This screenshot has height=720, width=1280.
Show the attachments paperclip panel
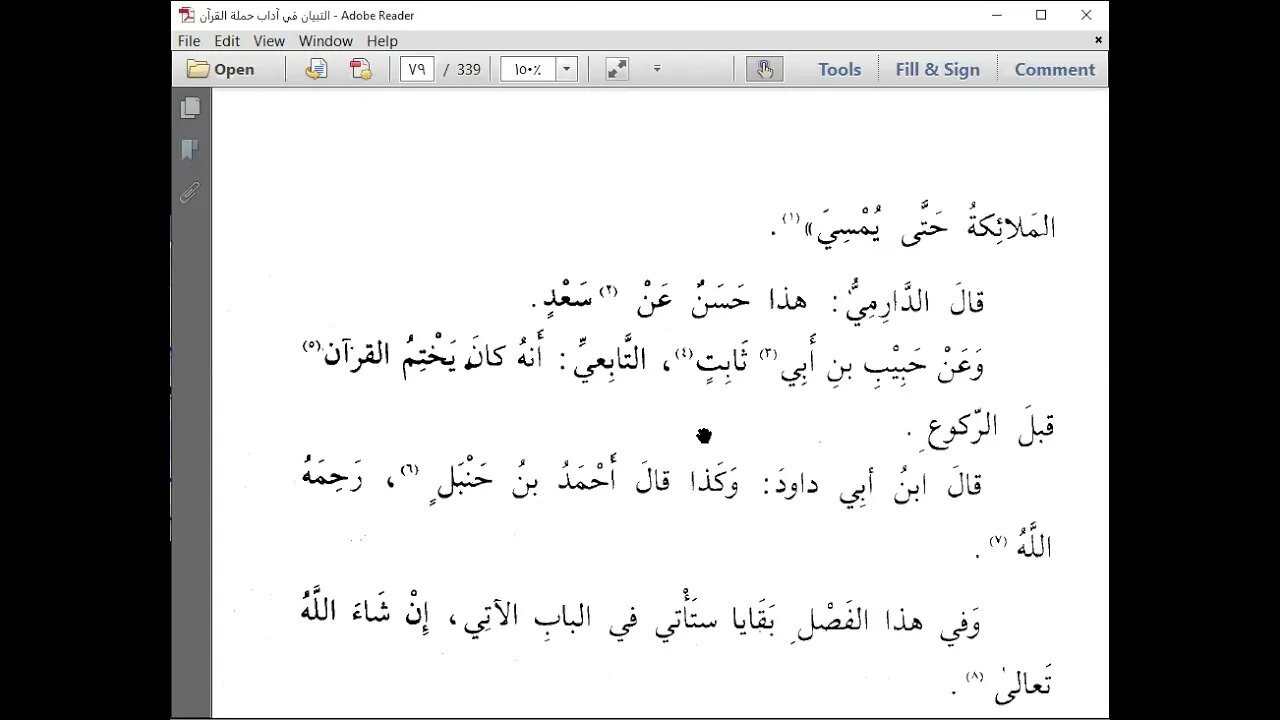(190, 193)
